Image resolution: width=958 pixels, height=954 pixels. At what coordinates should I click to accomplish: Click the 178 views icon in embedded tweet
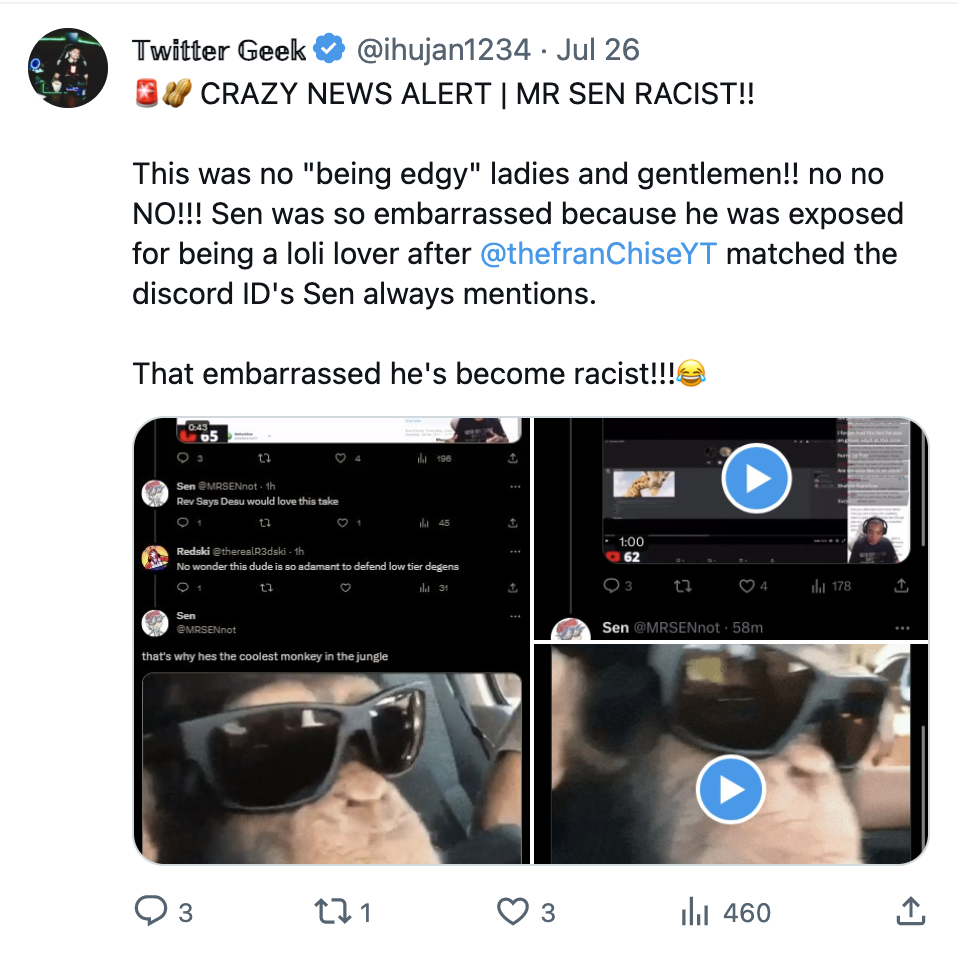[818, 586]
